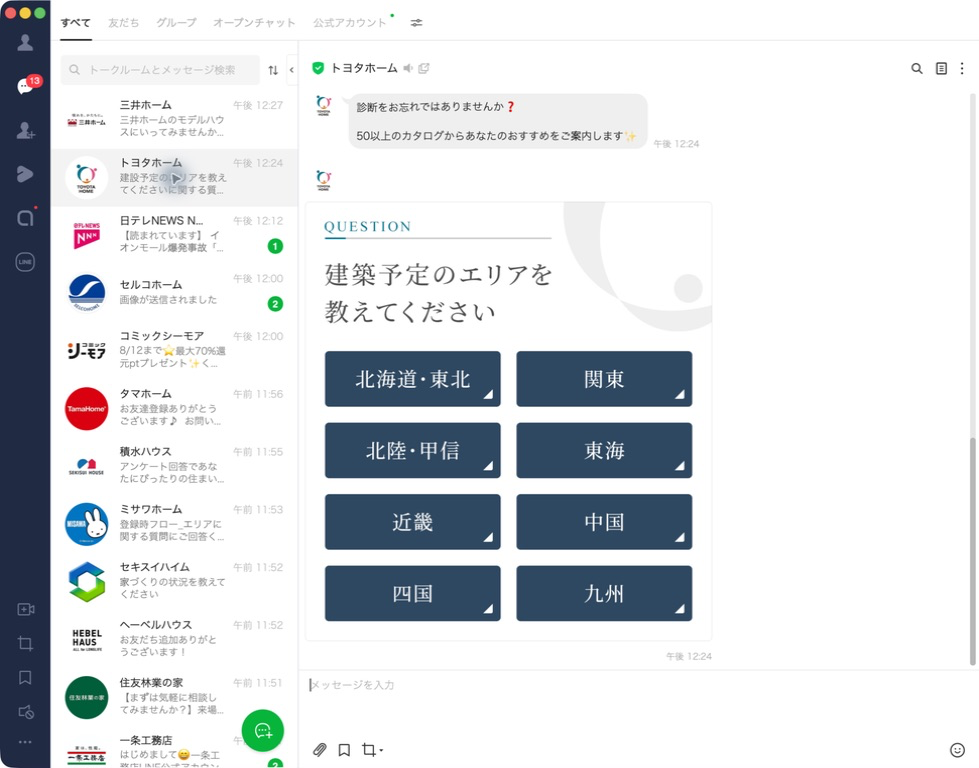The image size is (979, 768).
Task: Switch to the グループ tab
Action: click(176, 22)
